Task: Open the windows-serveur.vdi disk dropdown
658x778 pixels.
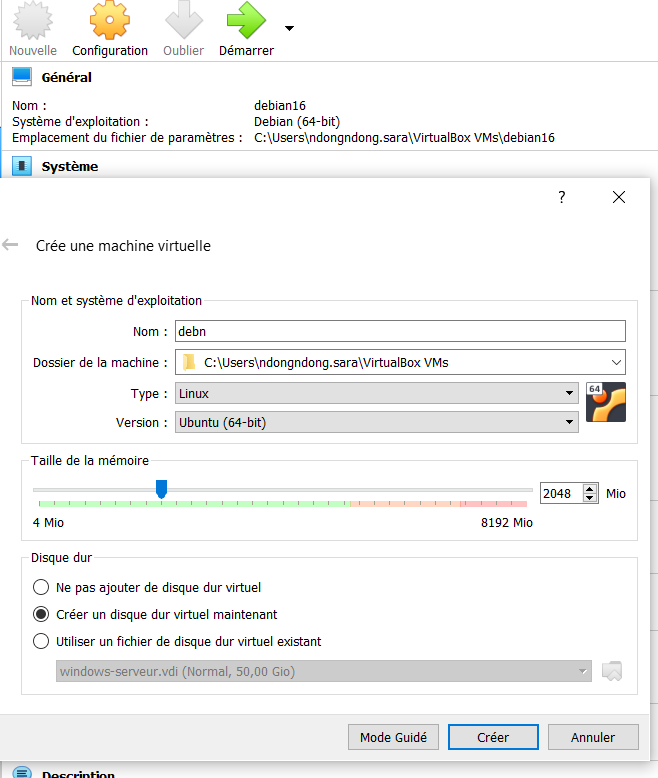Action: click(x=324, y=671)
